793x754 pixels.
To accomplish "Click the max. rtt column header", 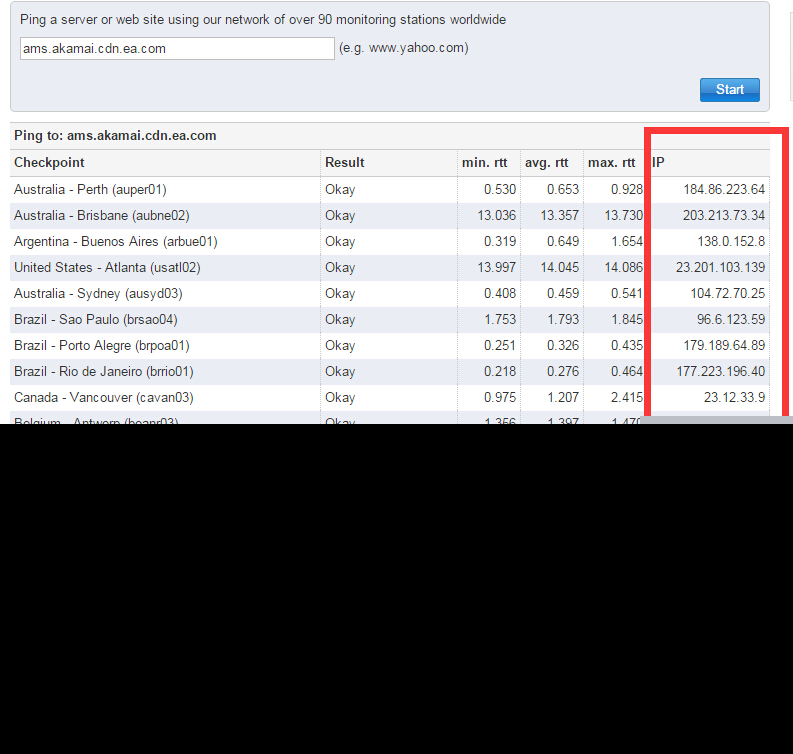I will (x=611, y=163).
